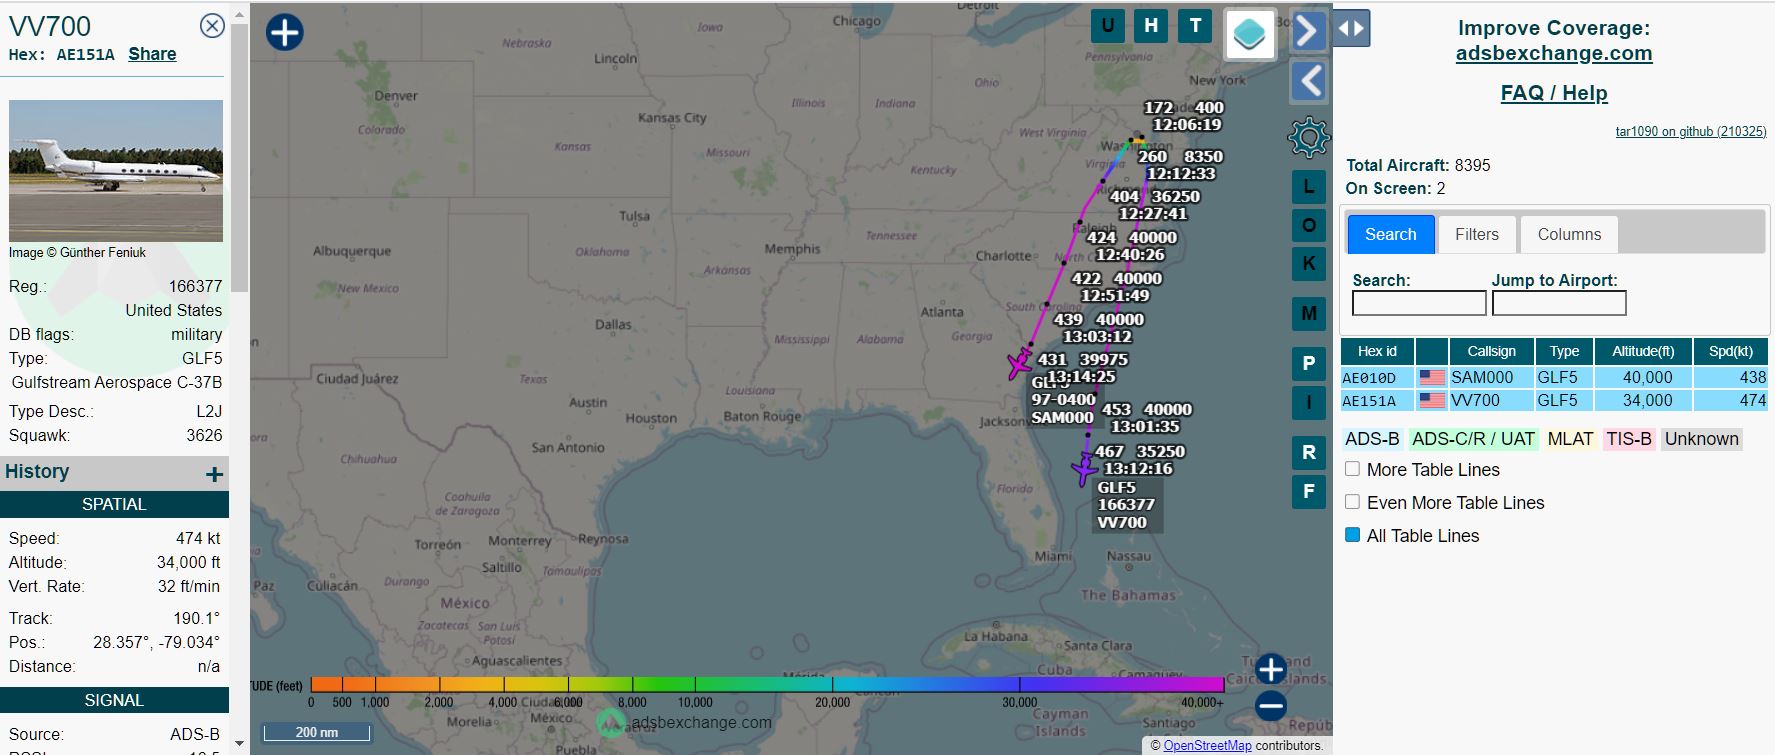Toggle the L map button
The height and width of the screenshot is (755, 1775).
coord(1308,187)
